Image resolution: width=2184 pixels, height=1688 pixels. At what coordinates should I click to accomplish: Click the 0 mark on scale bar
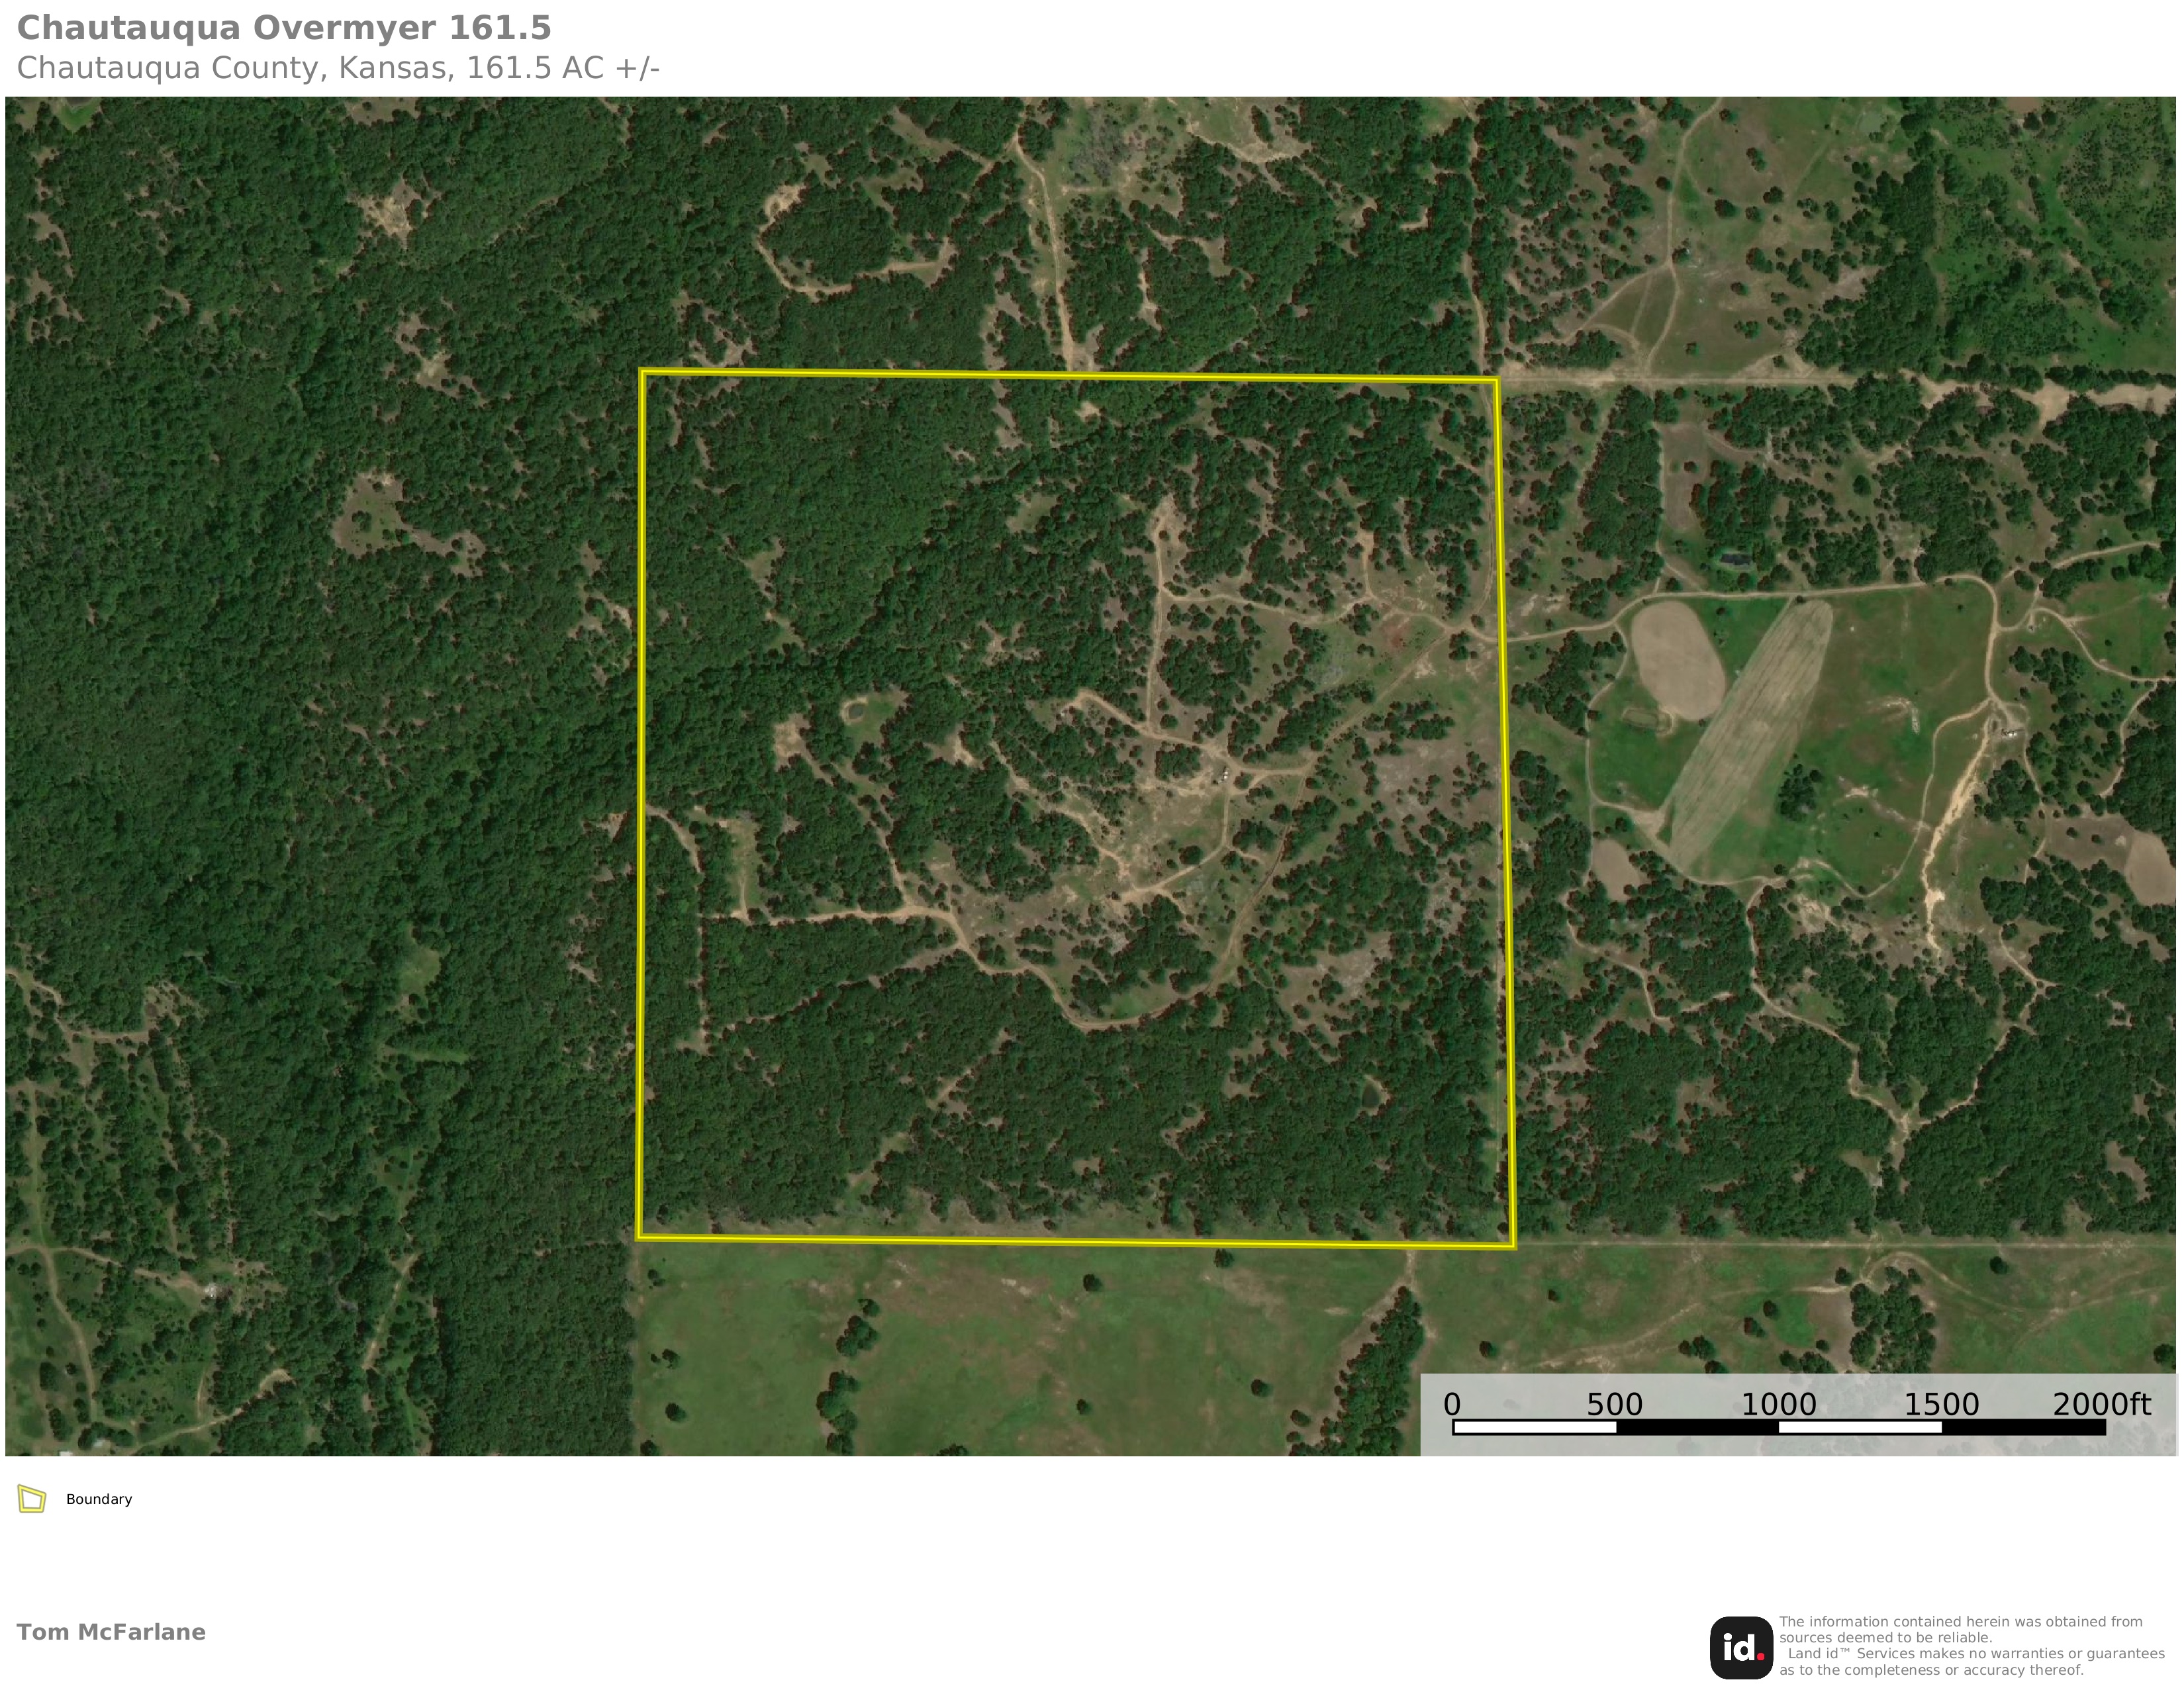pos(1452,1404)
